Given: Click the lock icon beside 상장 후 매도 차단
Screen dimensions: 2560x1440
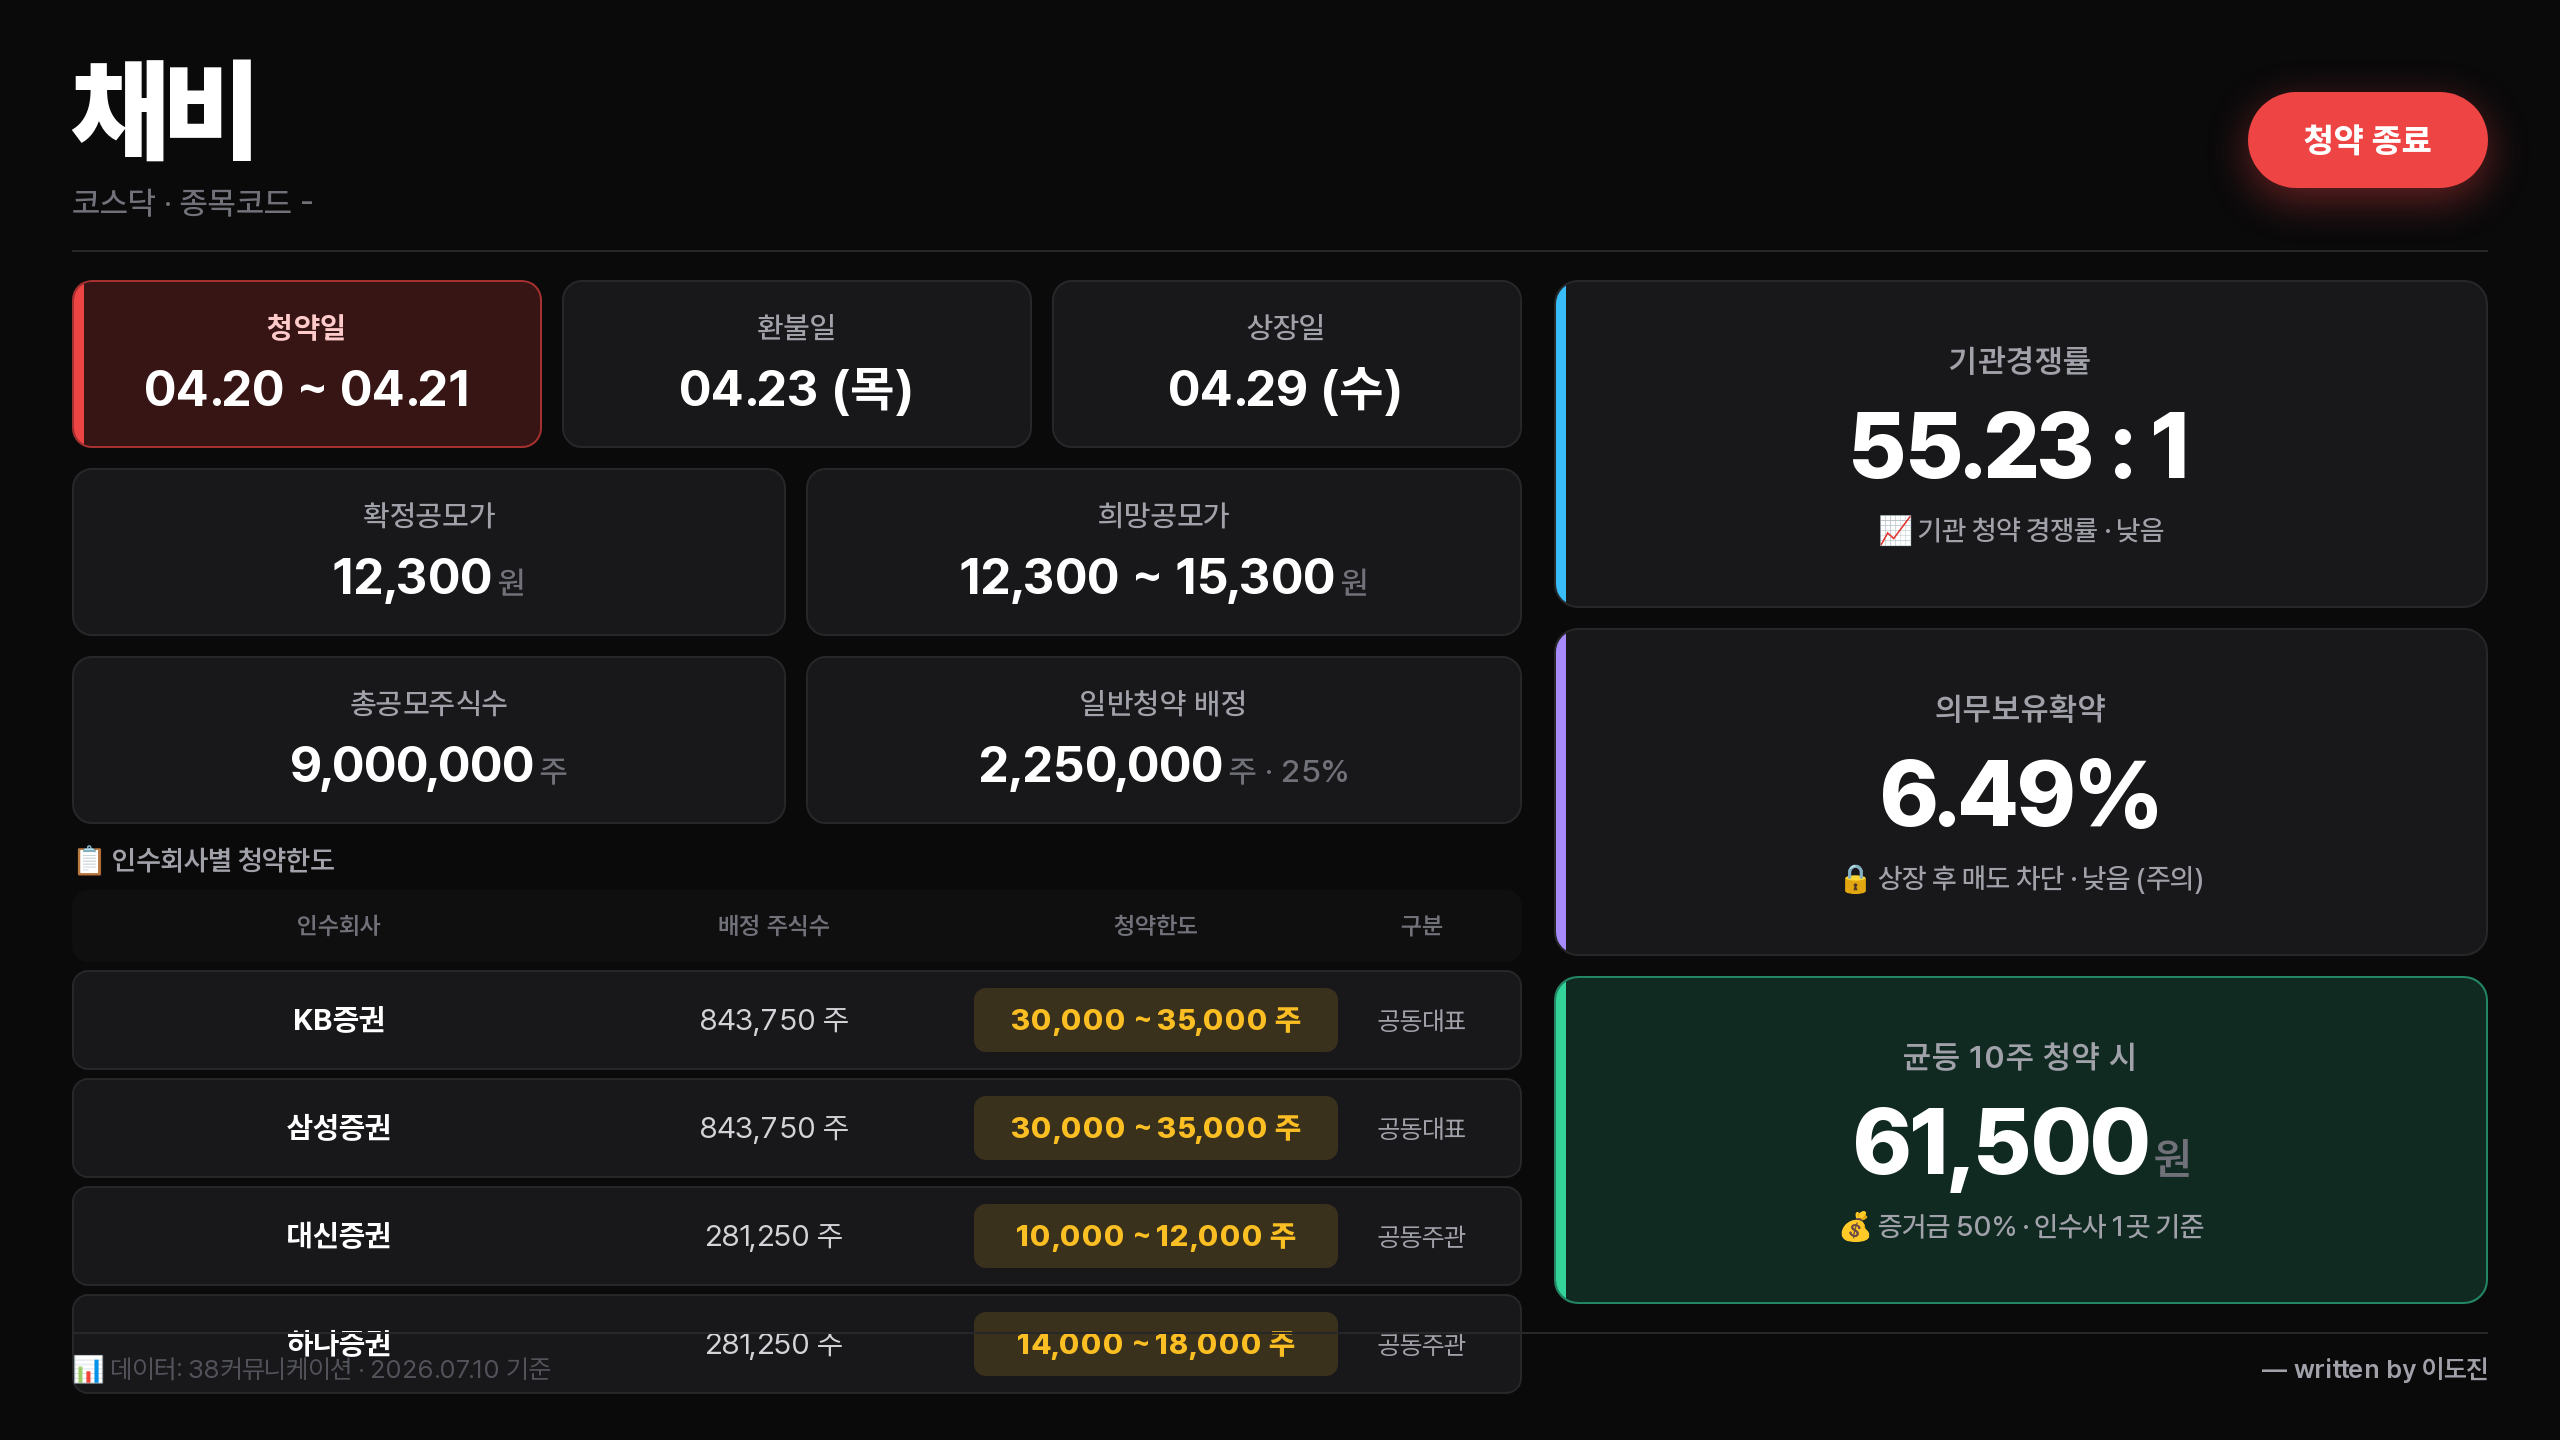Looking at the screenshot, I should tap(1855, 878).
